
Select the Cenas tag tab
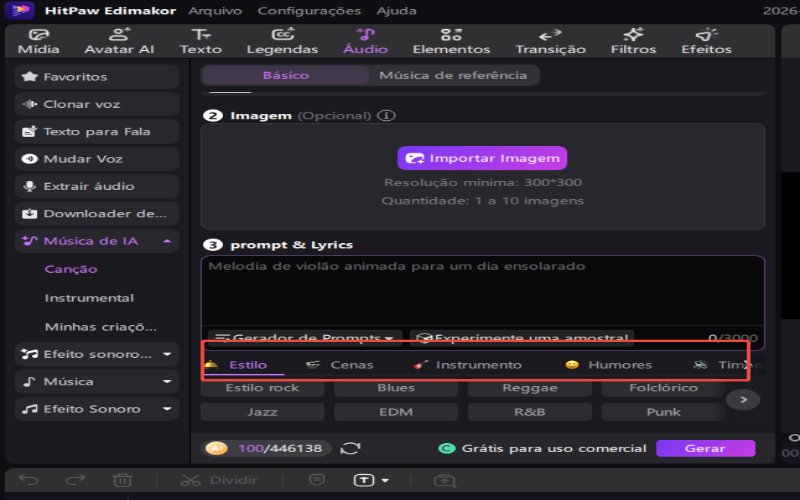(339, 365)
